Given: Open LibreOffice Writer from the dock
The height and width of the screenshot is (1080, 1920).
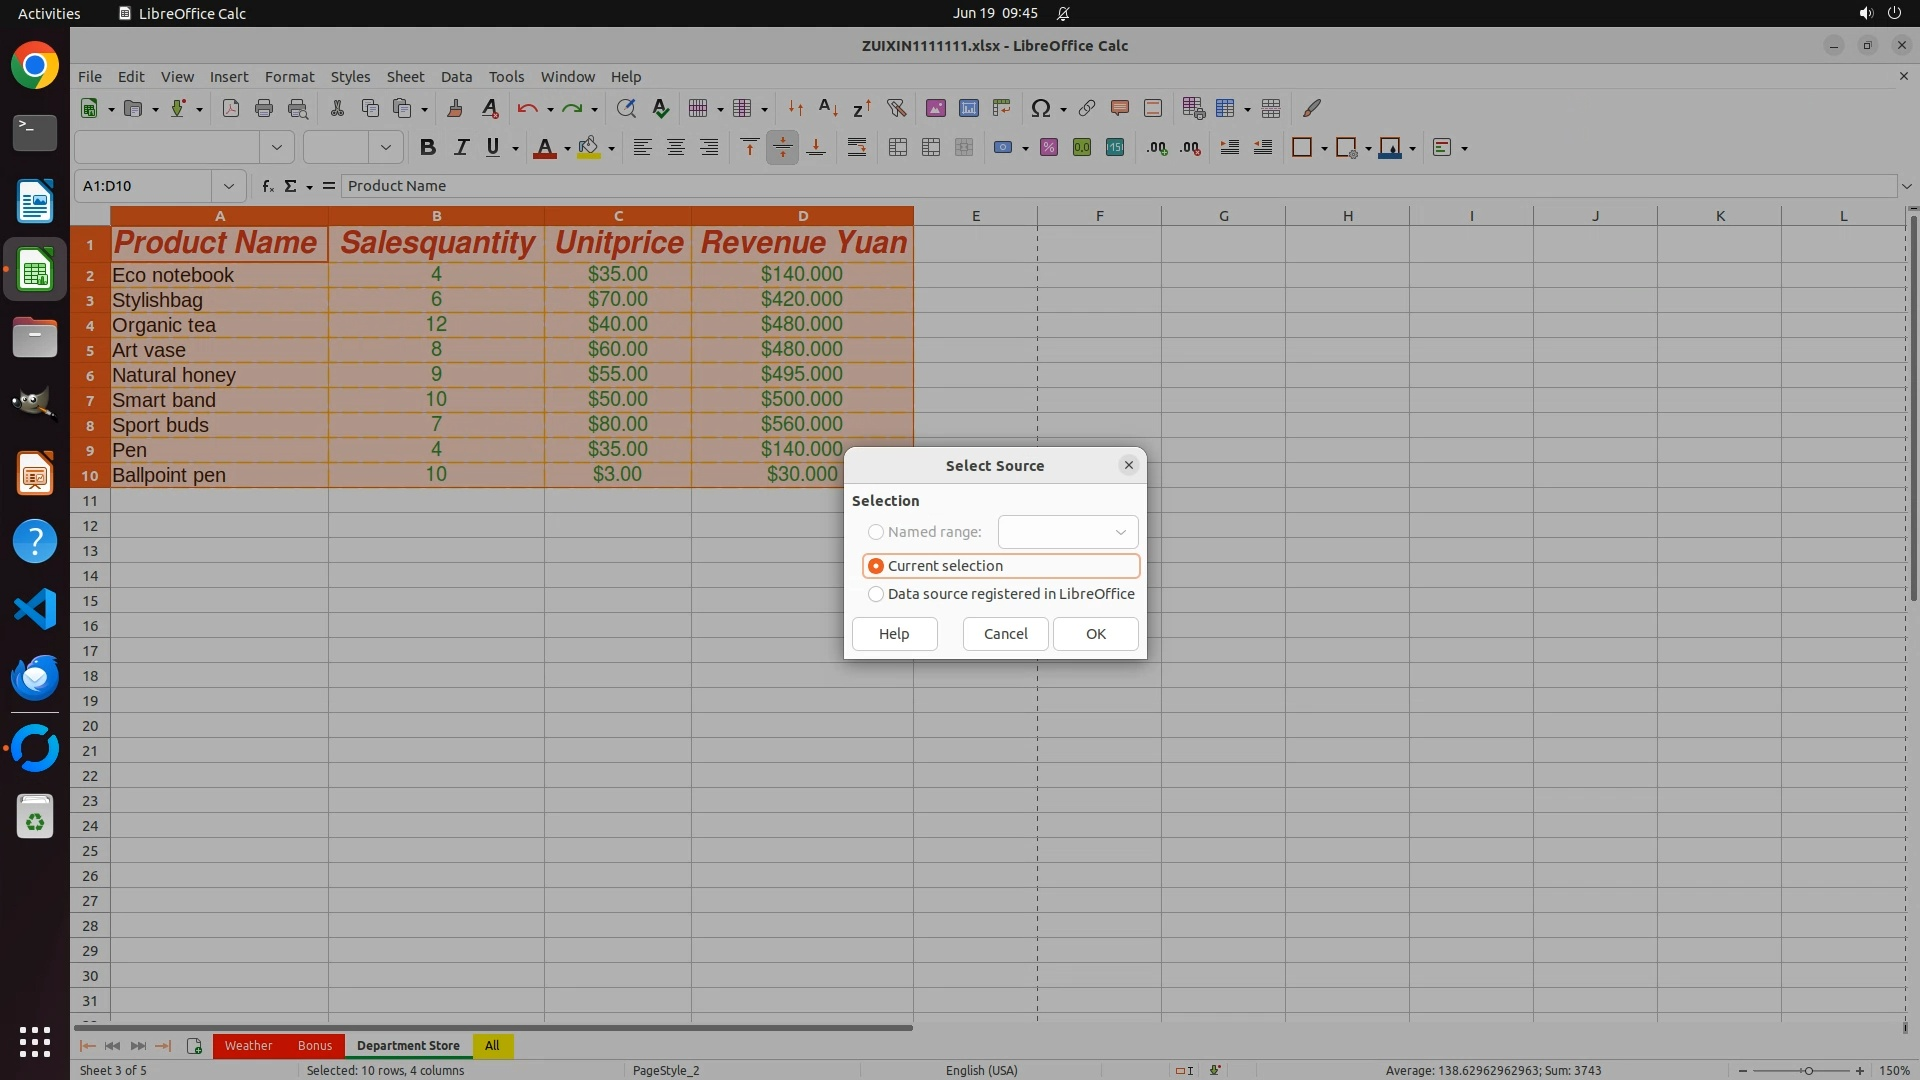Looking at the screenshot, I should click(x=35, y=201).
